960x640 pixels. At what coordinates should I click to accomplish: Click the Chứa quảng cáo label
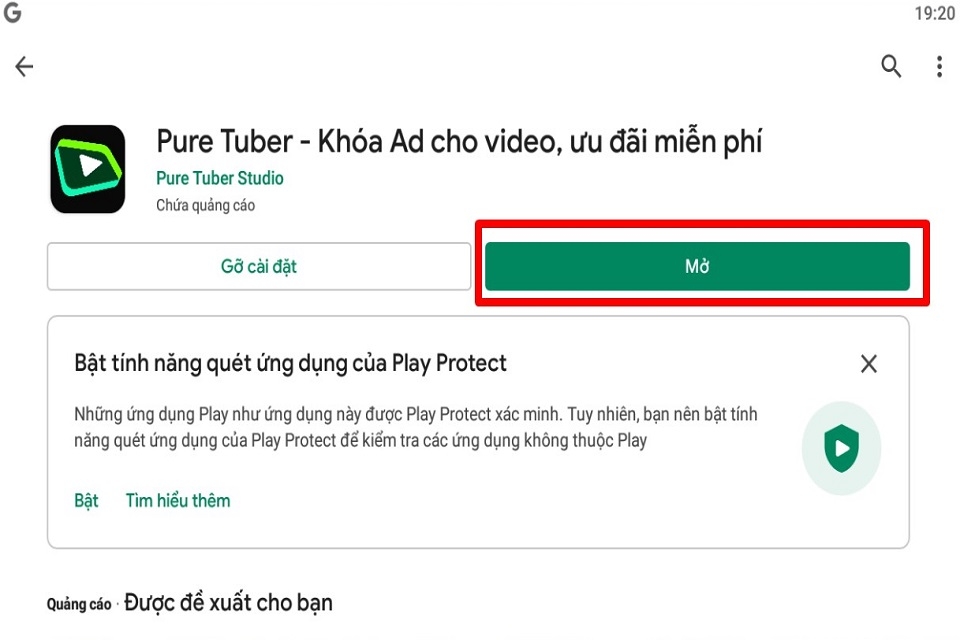(x=206, y=205)
